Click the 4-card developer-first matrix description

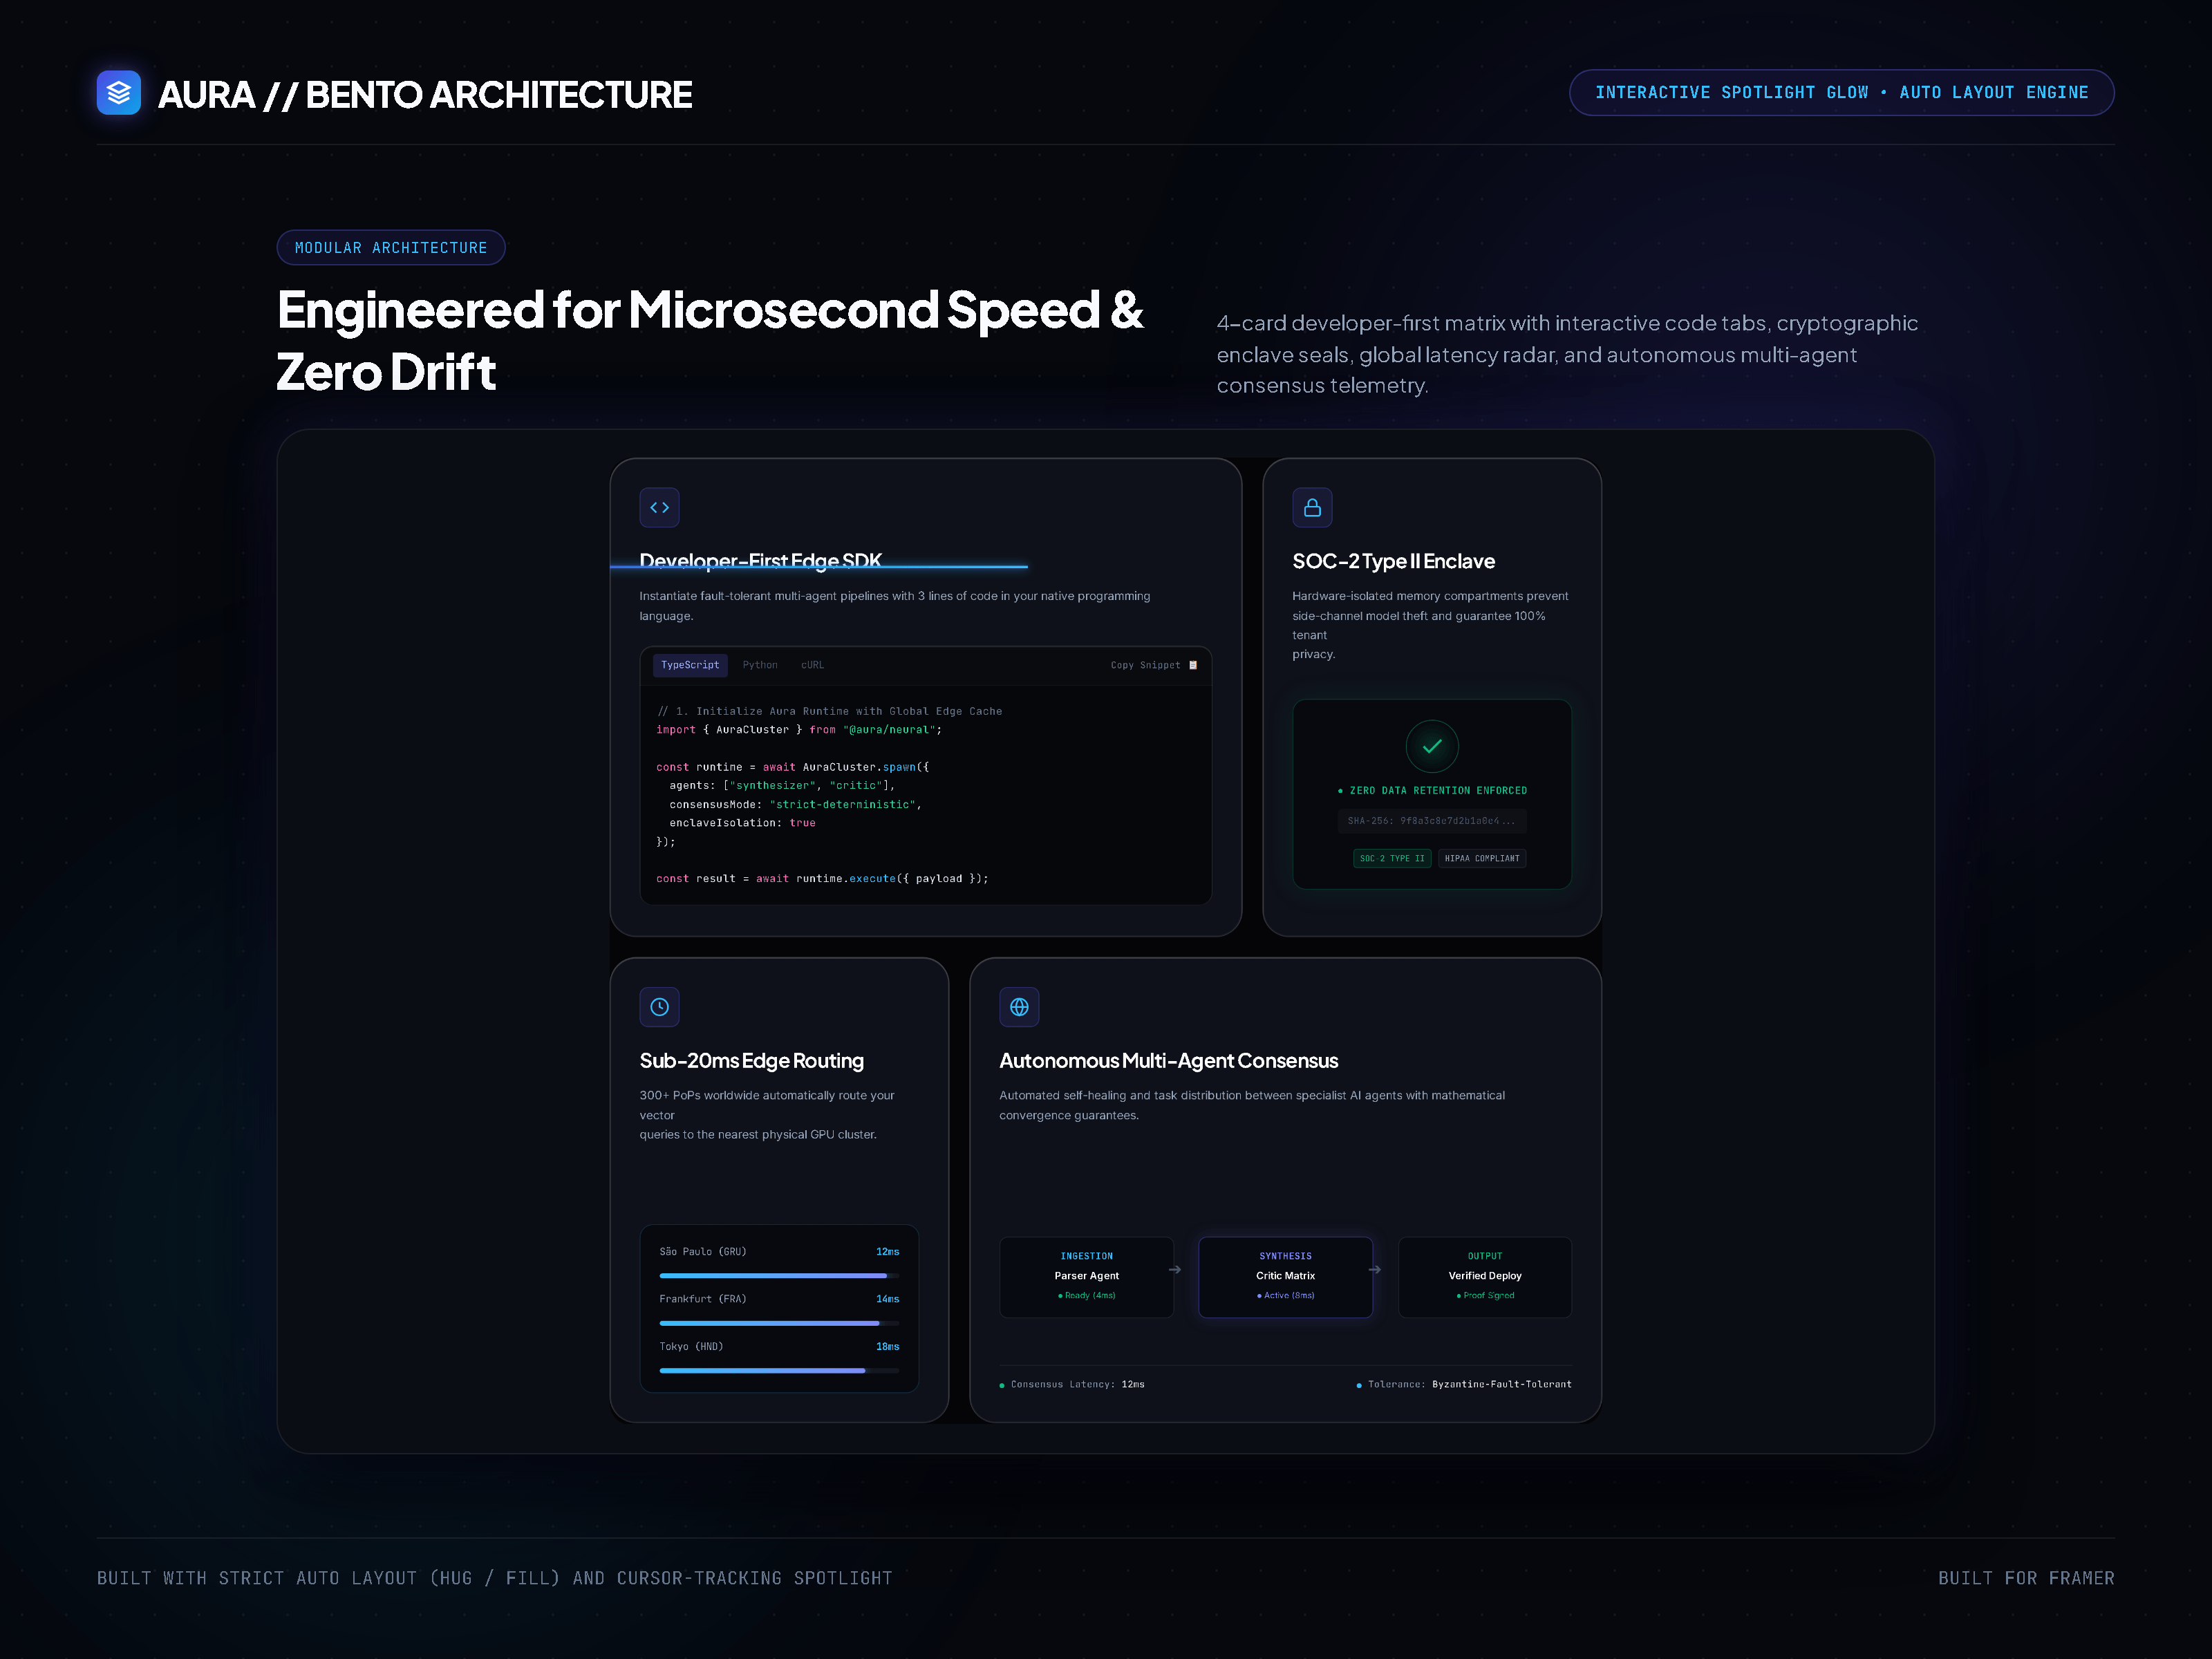click(x=1567, y=354)
